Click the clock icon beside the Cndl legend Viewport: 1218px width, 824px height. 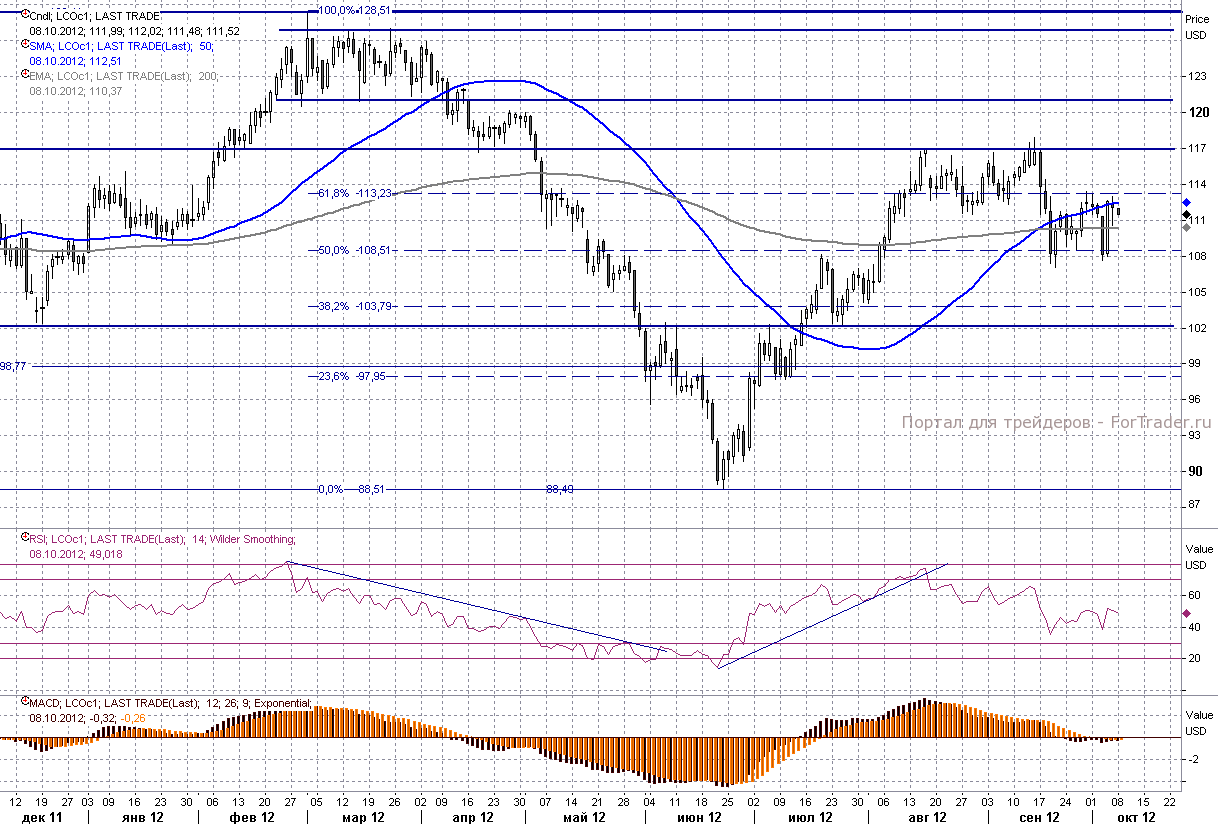point(24,15)
